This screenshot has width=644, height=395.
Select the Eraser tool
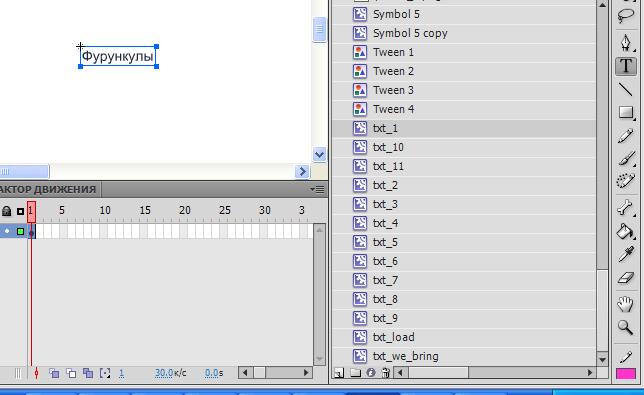click(x=626, y=278)
